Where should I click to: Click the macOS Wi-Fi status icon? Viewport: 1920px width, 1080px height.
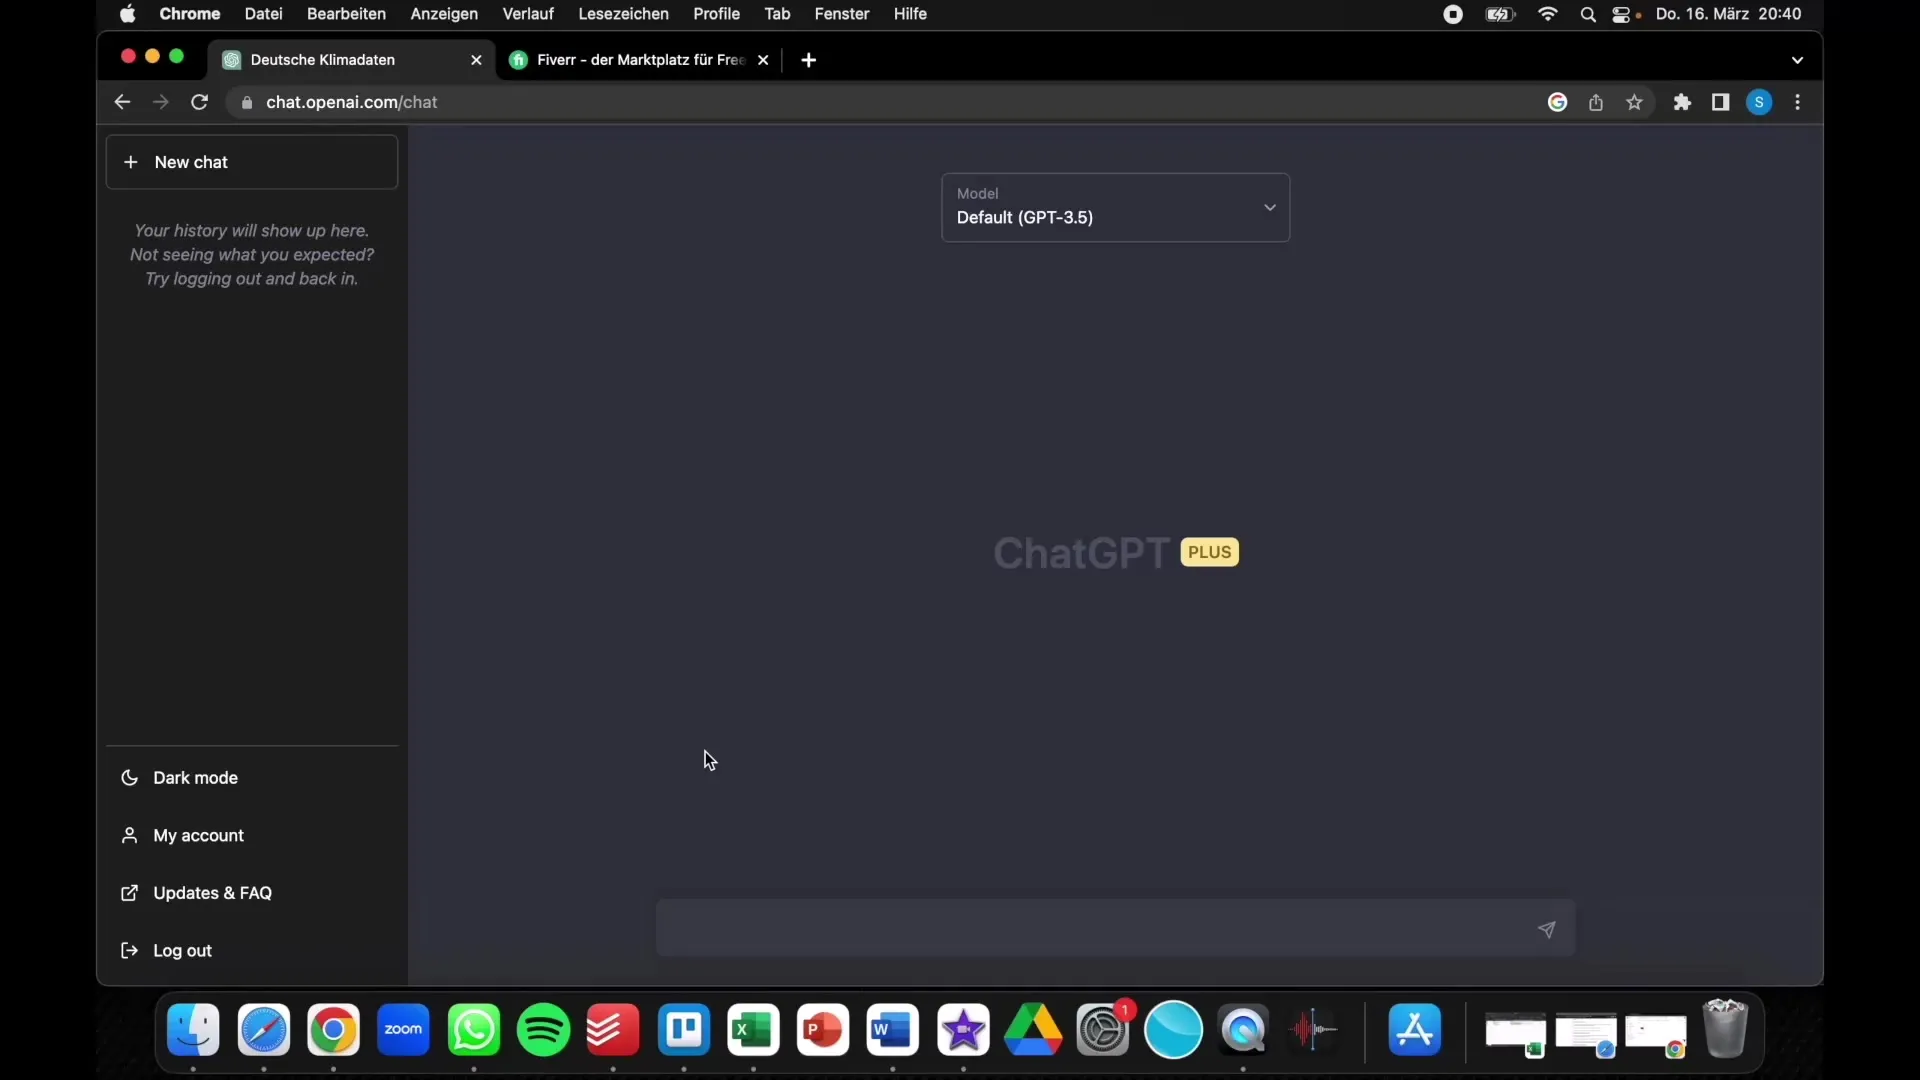[x=1547, y=15]
